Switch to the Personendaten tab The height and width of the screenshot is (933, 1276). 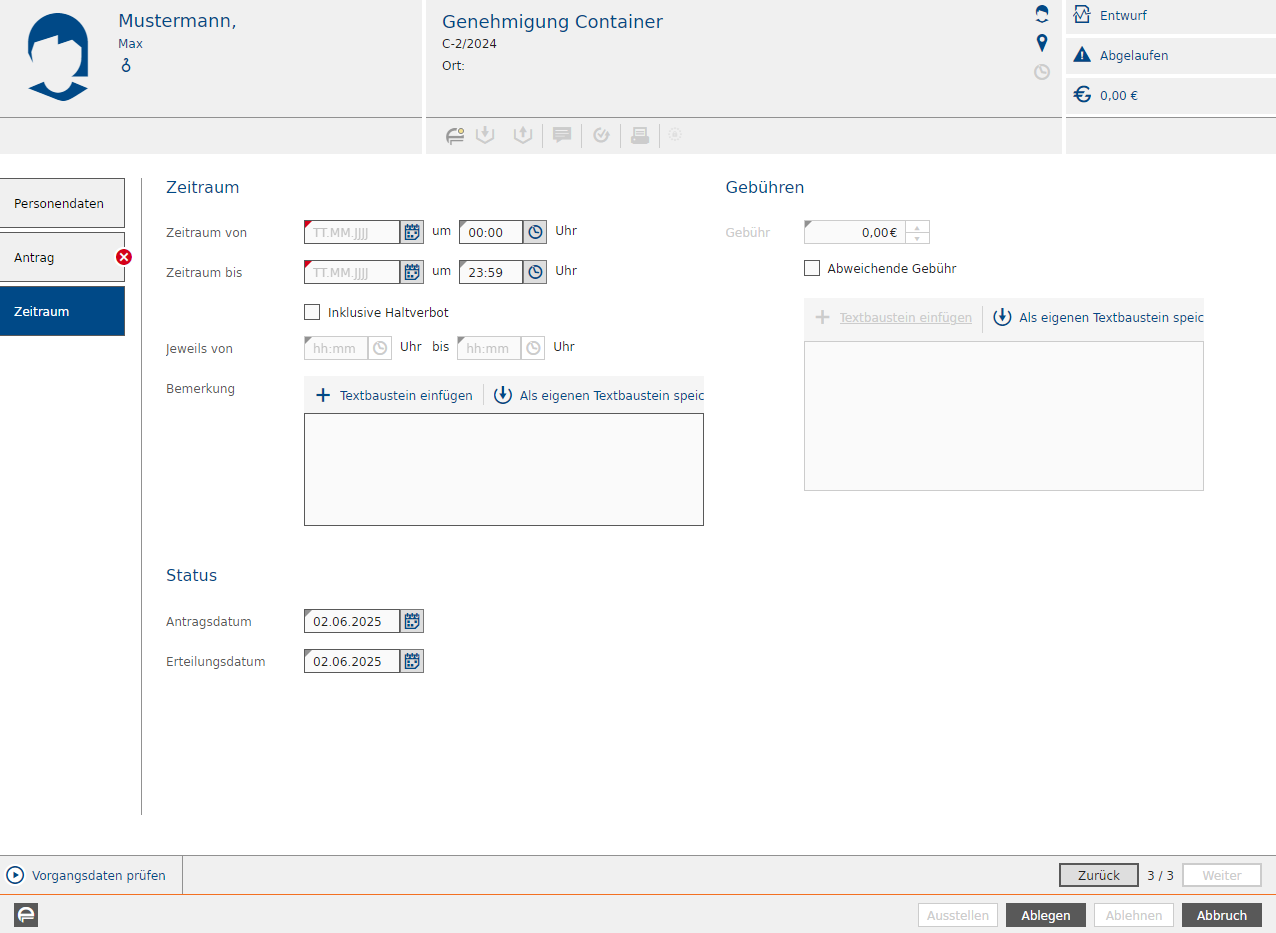[x=62, y=203]
